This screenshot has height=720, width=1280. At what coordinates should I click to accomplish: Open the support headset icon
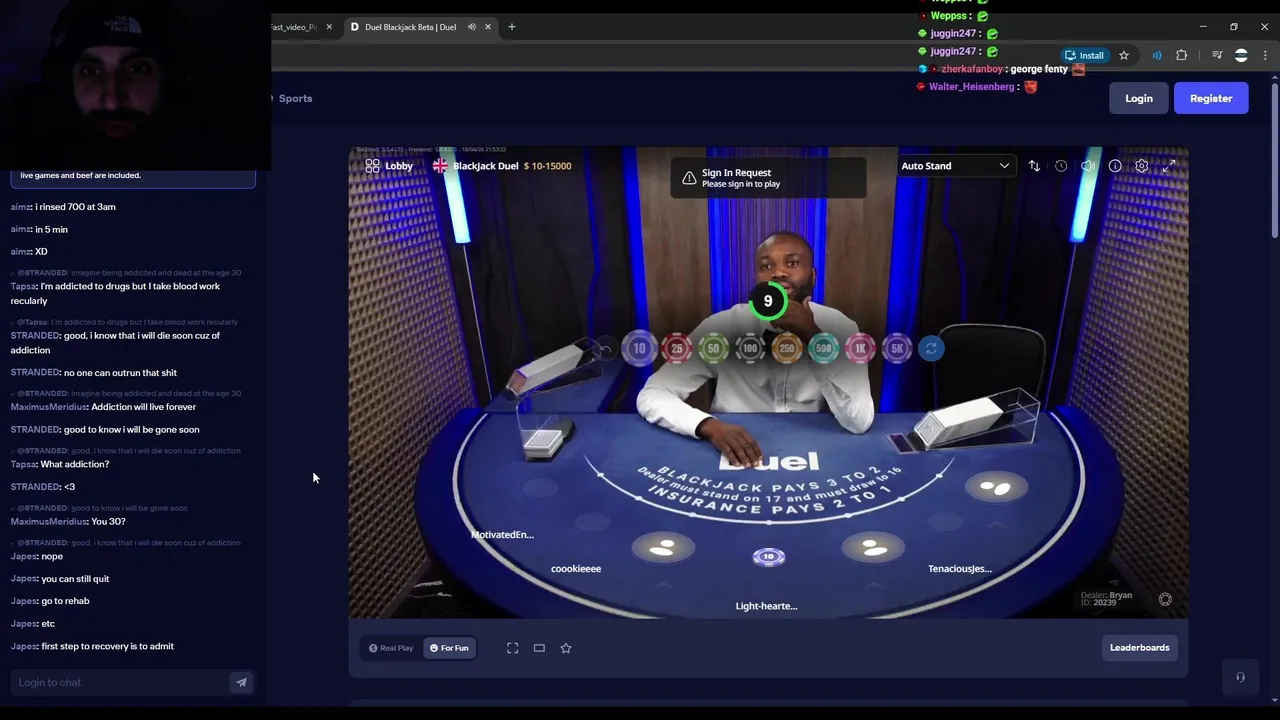pos(1240,677)
